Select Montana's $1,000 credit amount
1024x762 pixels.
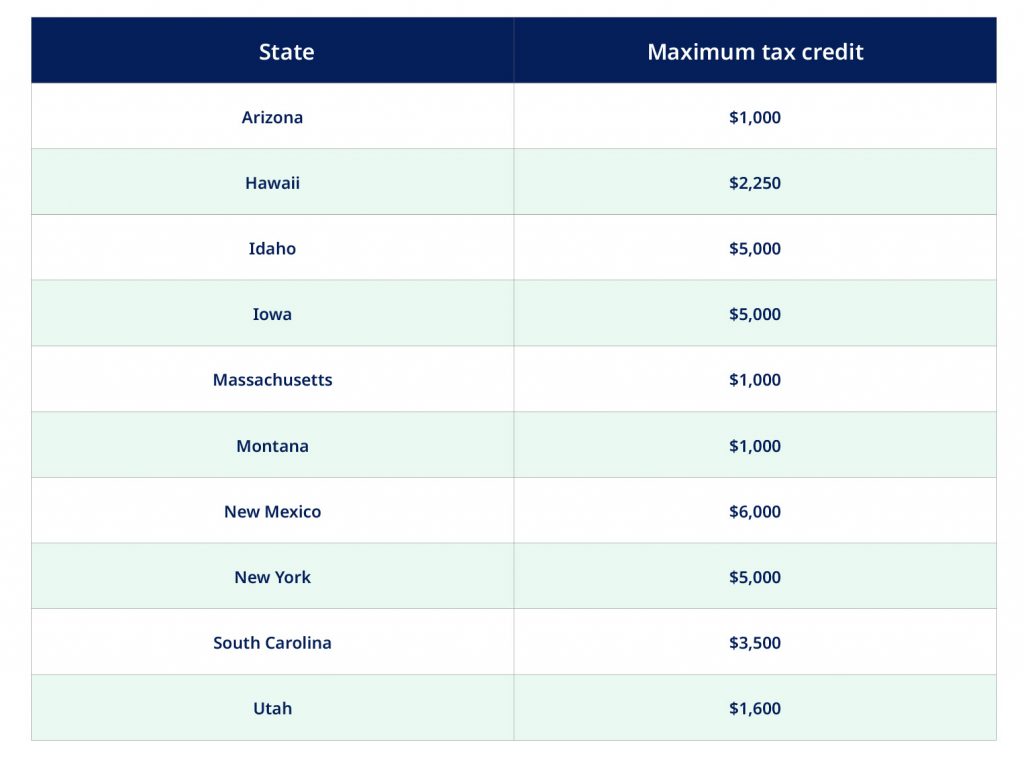click(x=755, y=445)
